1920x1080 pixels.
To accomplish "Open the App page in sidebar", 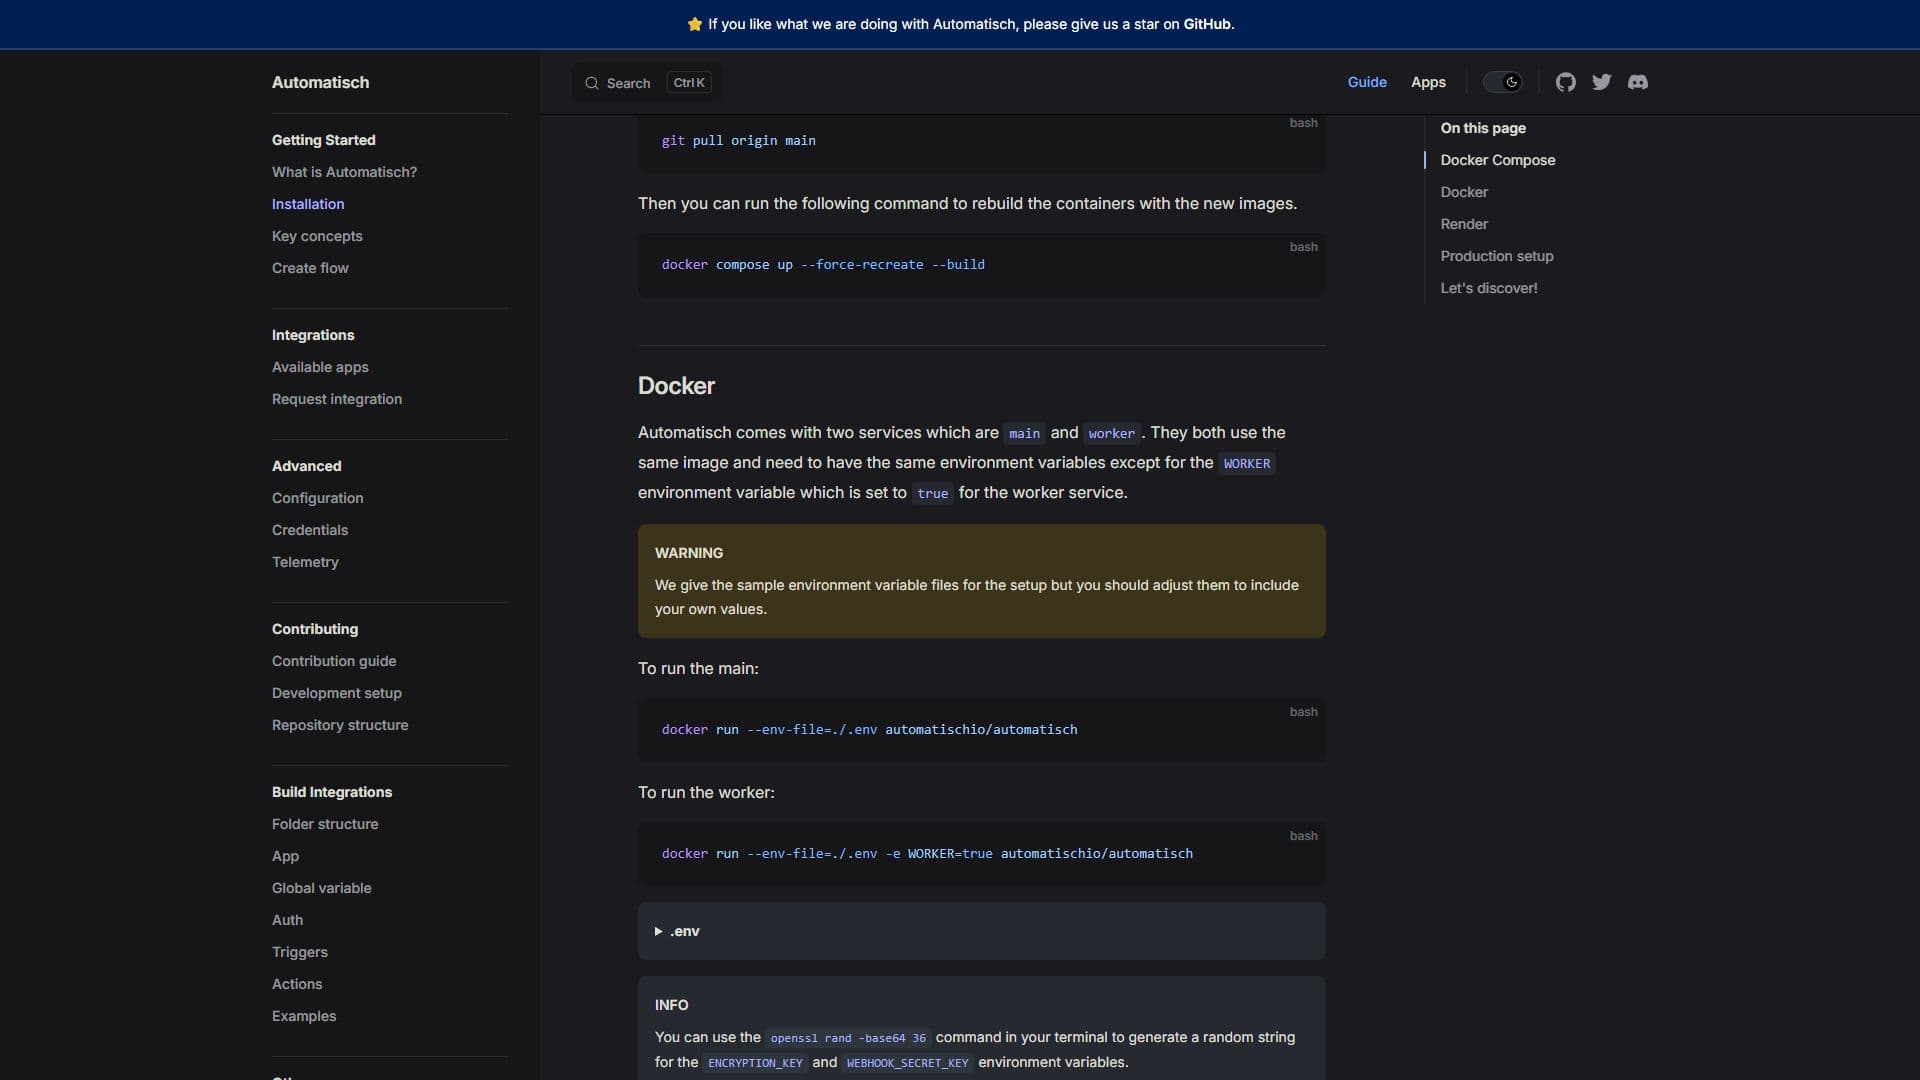I will click(x=285, y=856).
